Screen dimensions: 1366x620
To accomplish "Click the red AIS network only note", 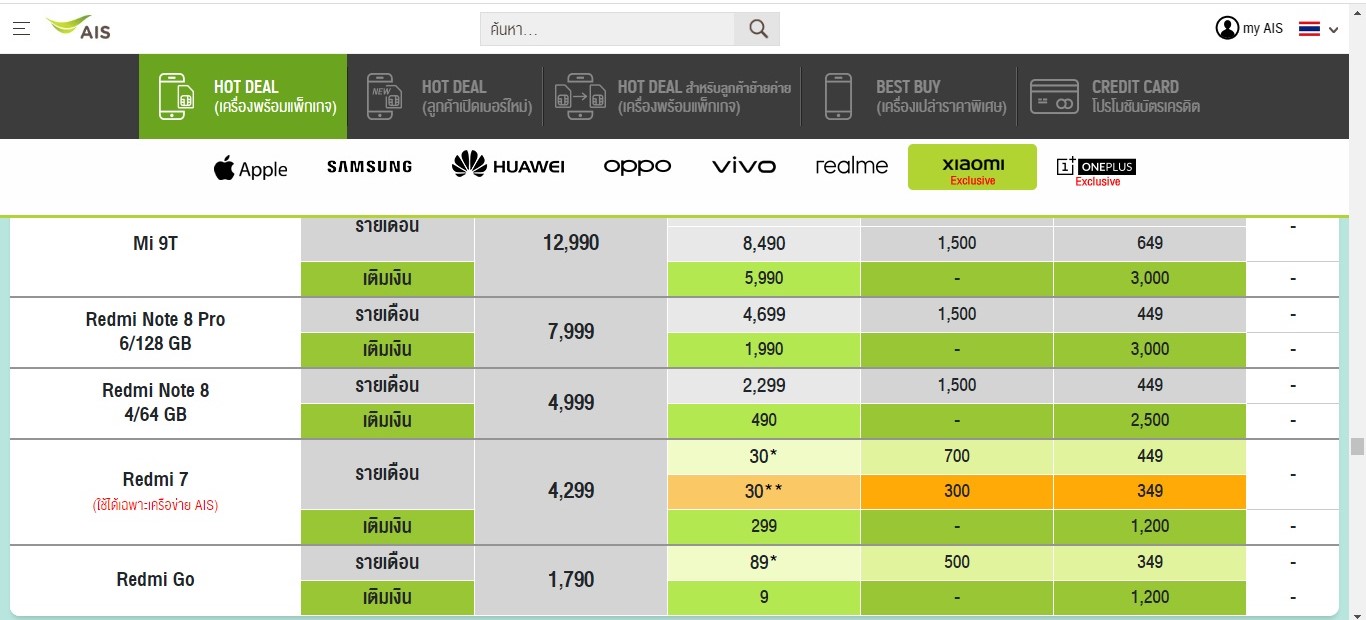I will click(x=155, y=506).
